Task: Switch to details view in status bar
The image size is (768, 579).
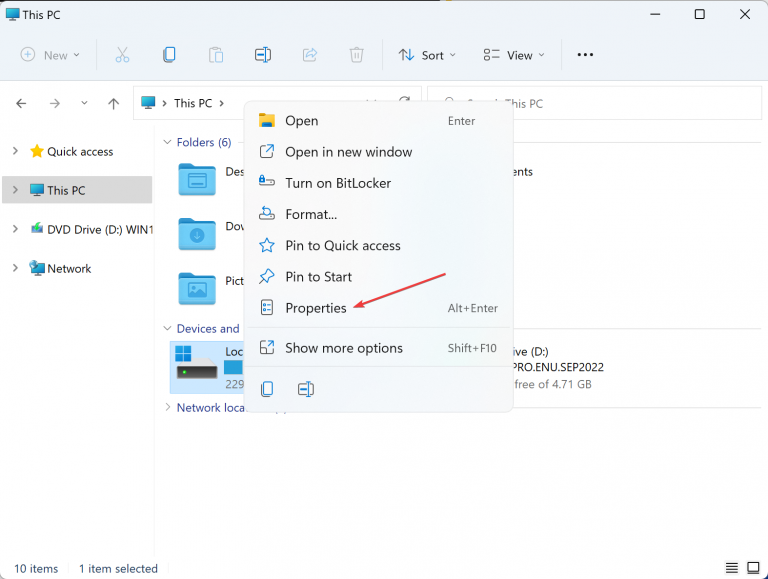Action: [x=732, y=568]
